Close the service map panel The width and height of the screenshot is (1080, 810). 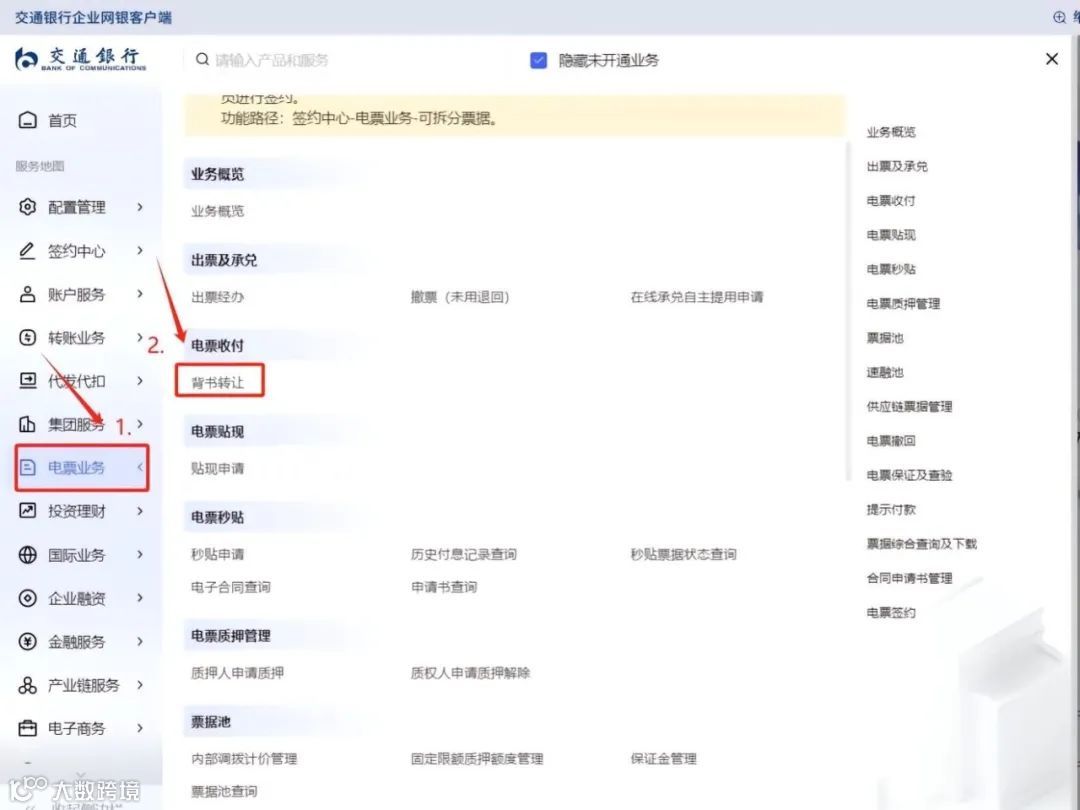pos(1052,59)
